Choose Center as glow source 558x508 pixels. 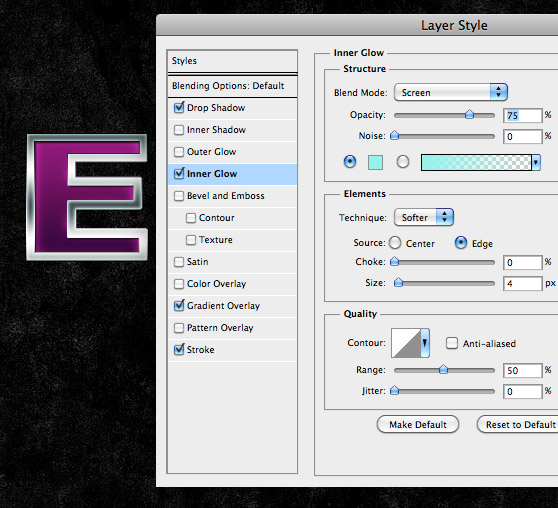(x=395, y=243)
